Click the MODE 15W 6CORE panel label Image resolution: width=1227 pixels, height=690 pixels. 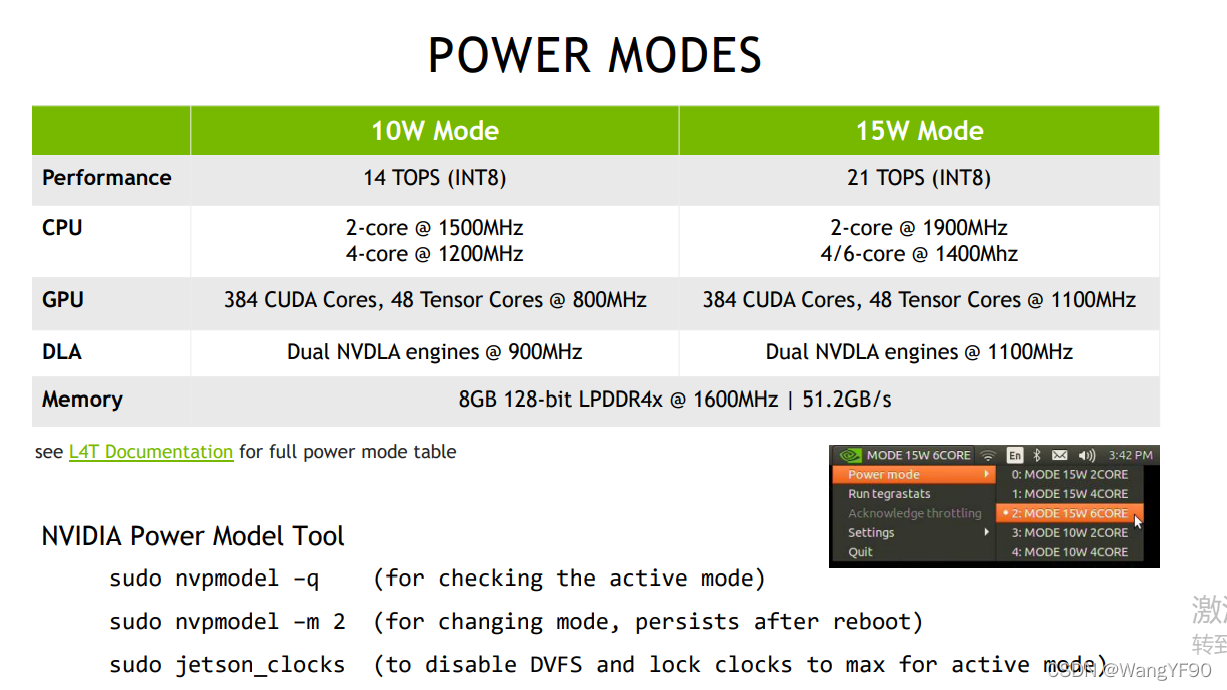(918, 455)
